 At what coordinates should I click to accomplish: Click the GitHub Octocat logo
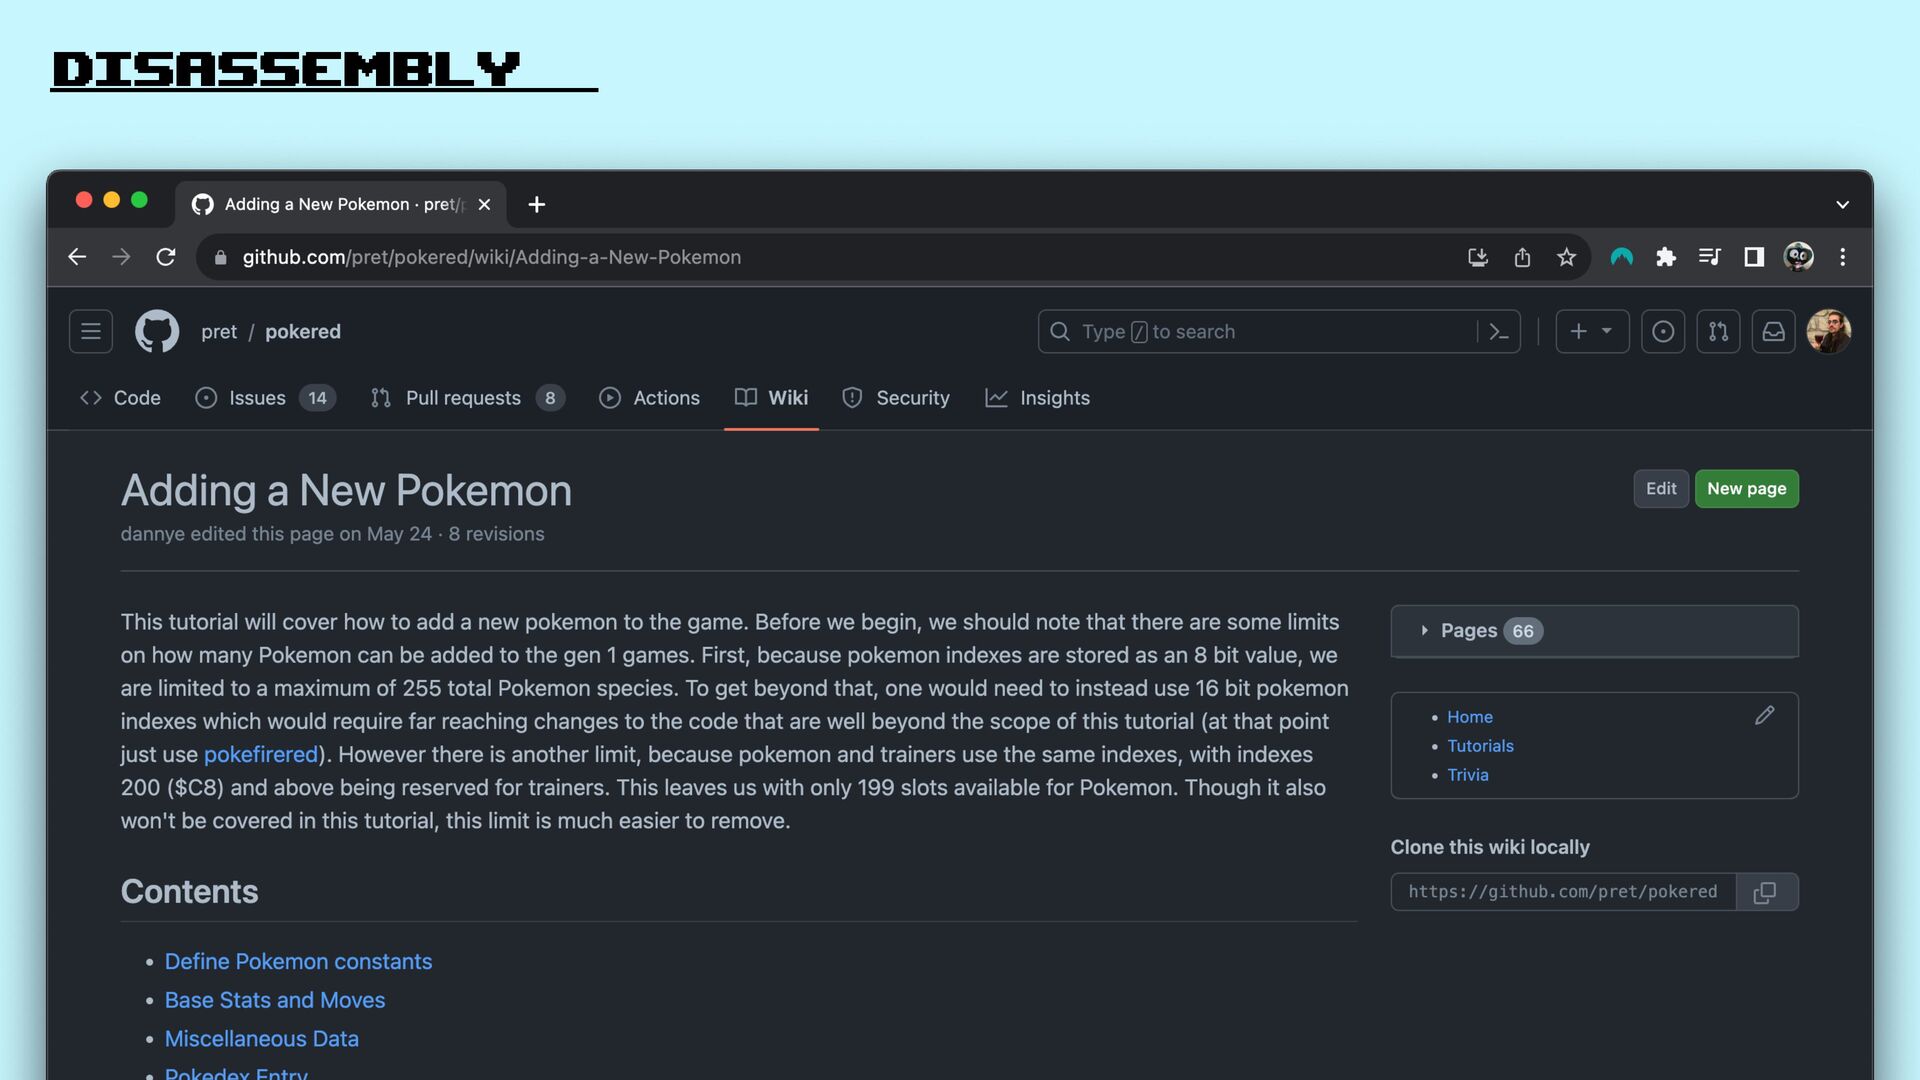pos(157,331)
